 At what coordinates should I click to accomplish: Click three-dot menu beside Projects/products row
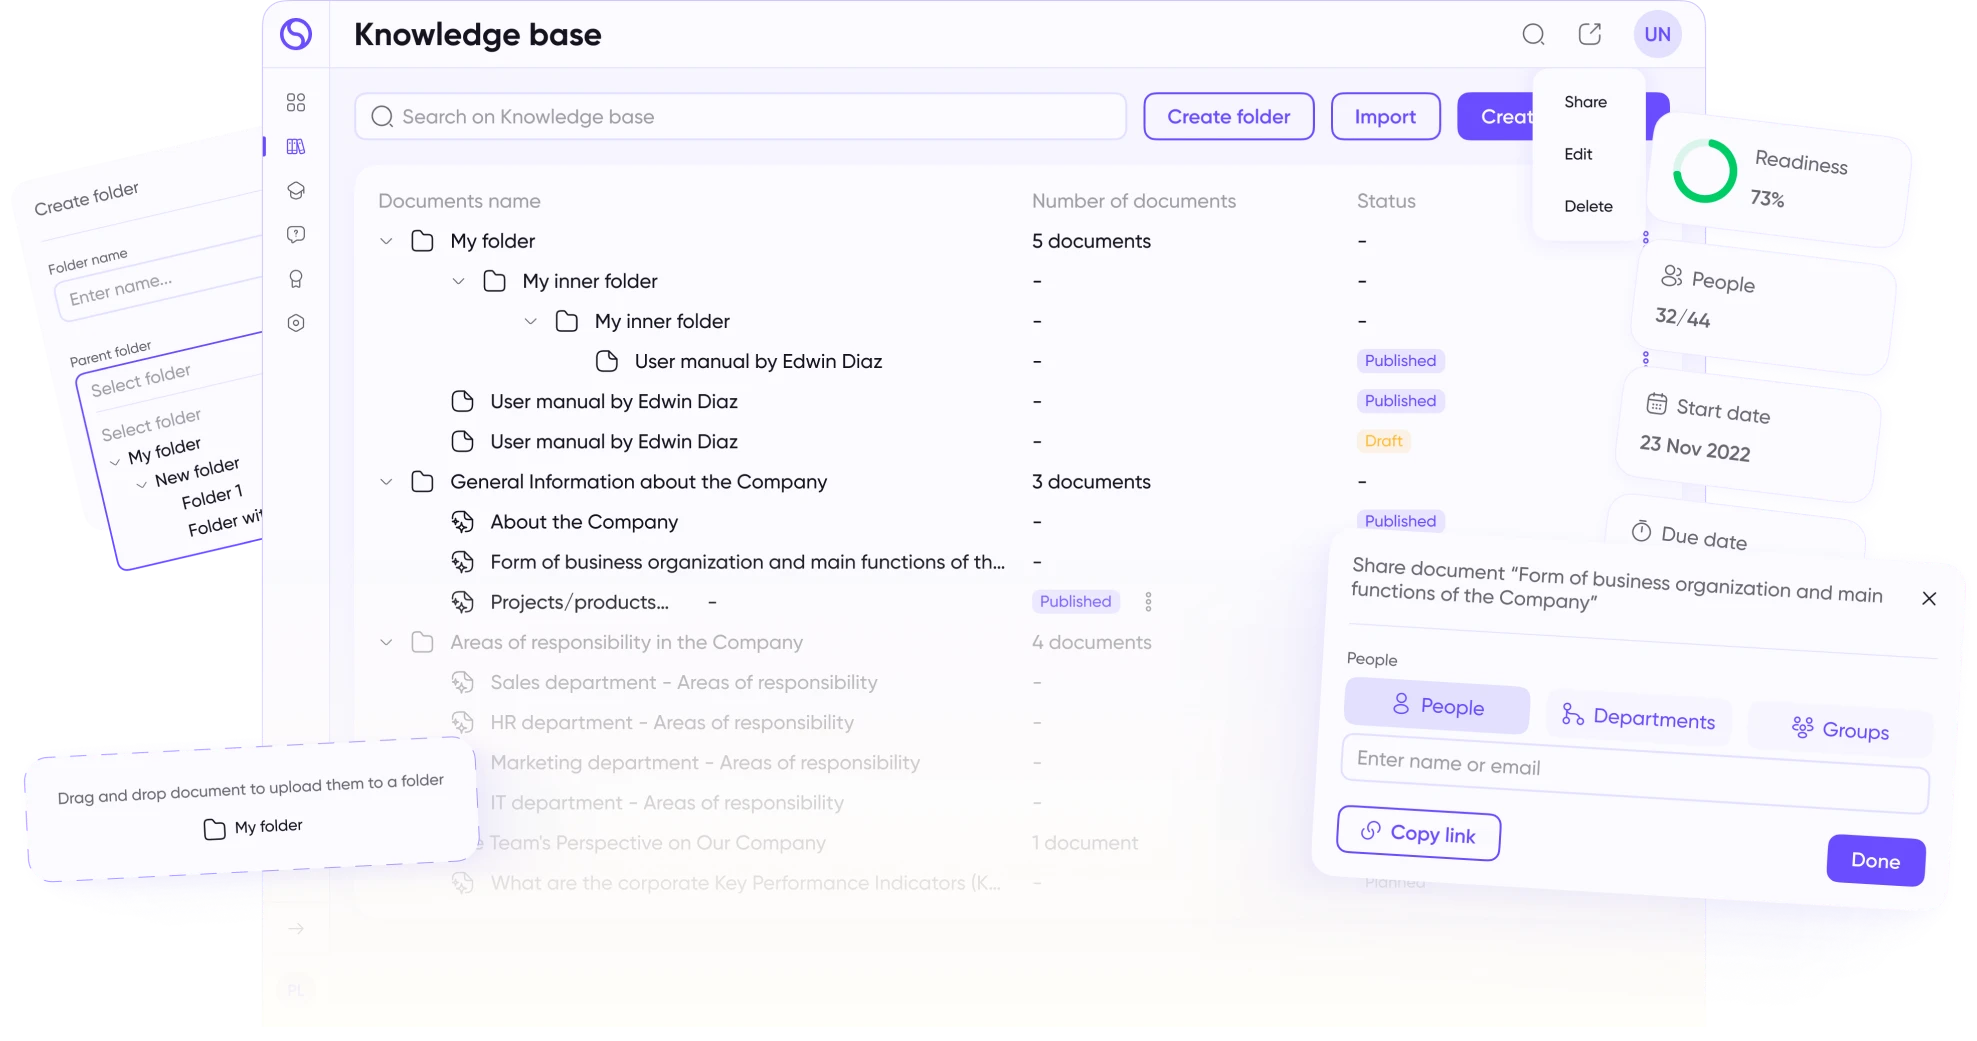pos(1148,602)
